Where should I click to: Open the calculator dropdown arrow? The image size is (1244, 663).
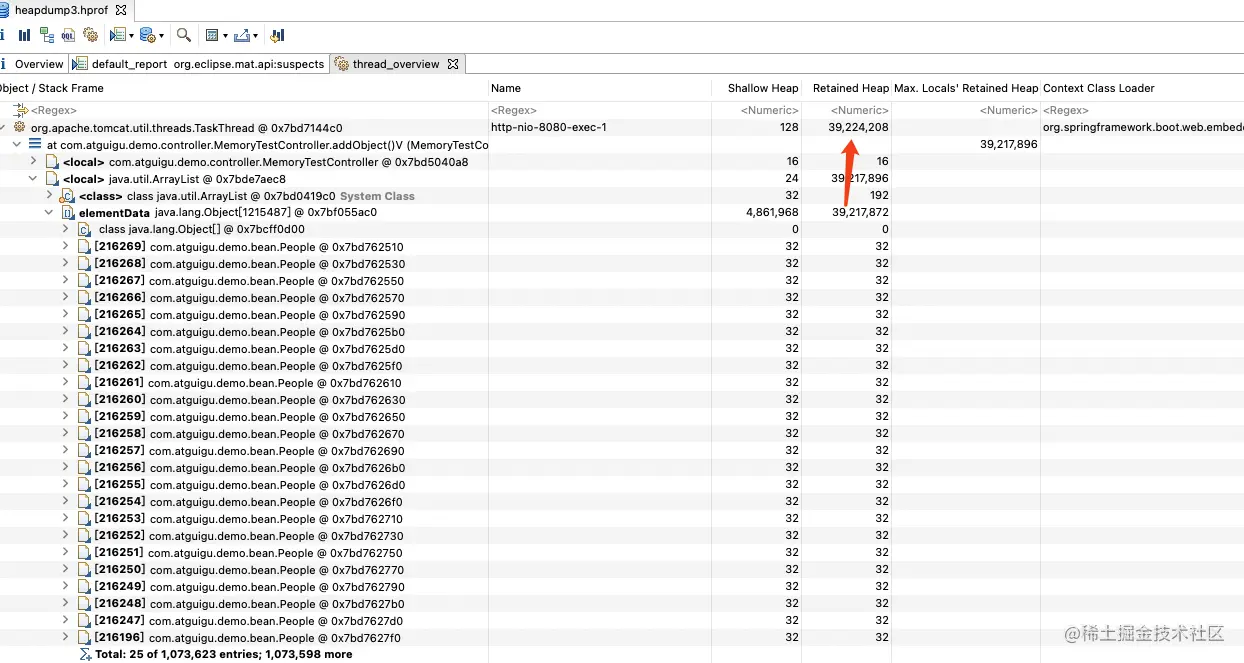(224, 36)
